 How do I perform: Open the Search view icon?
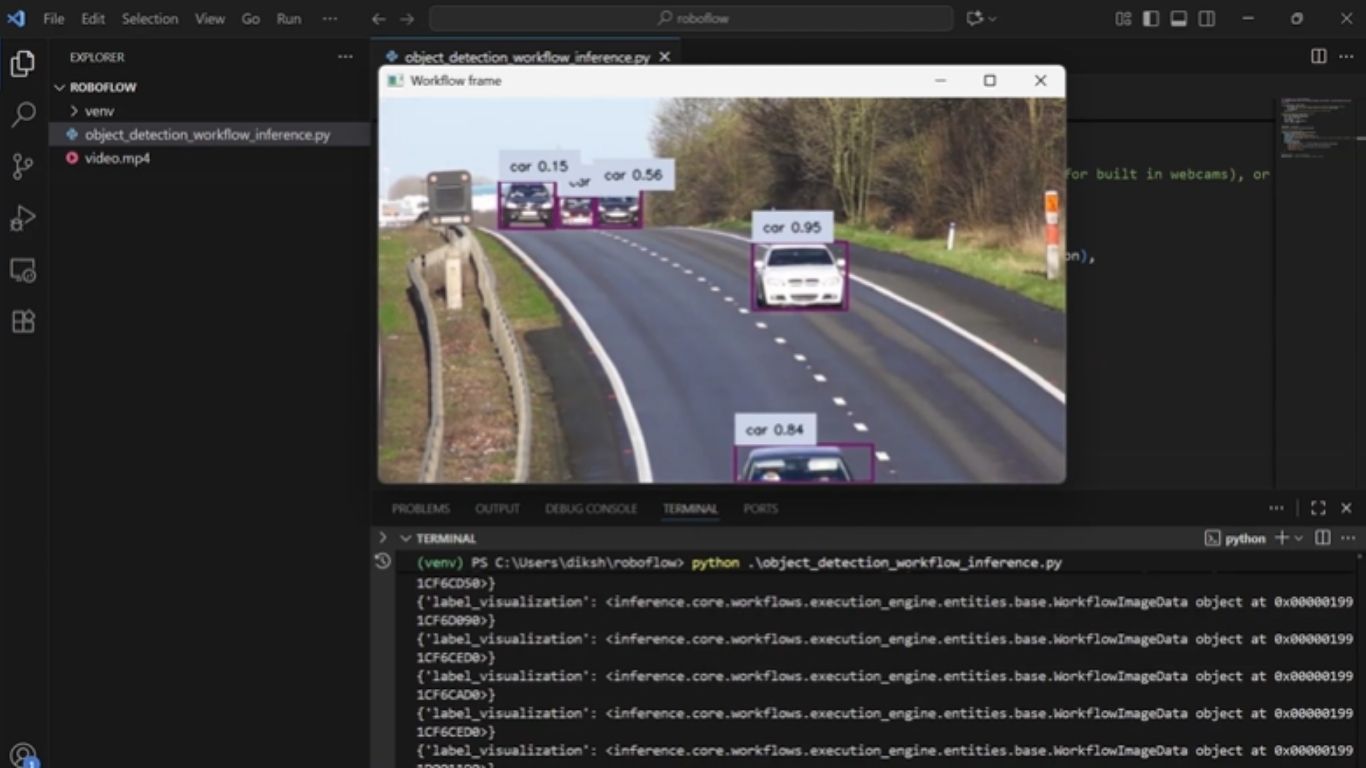[x=22, y=115]
